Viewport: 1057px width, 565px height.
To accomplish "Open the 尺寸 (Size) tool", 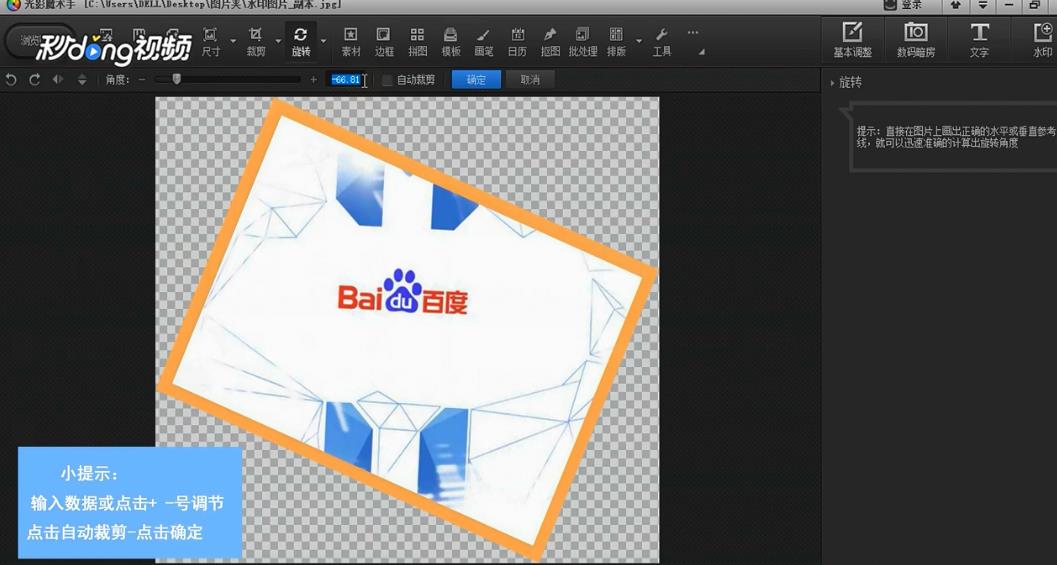I will [210, 42].
